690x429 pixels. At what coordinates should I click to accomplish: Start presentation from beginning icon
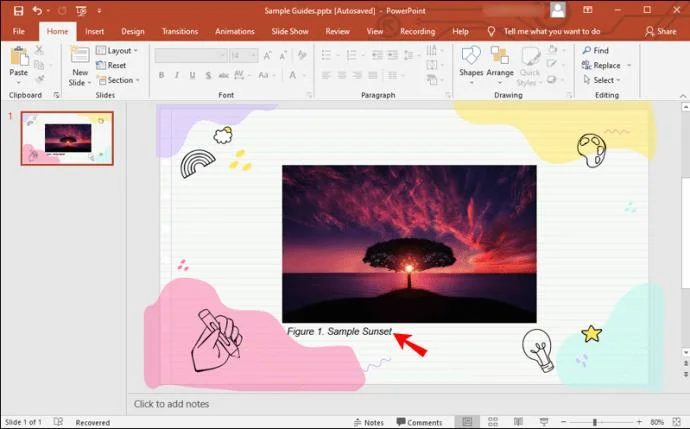pos(81,11)
